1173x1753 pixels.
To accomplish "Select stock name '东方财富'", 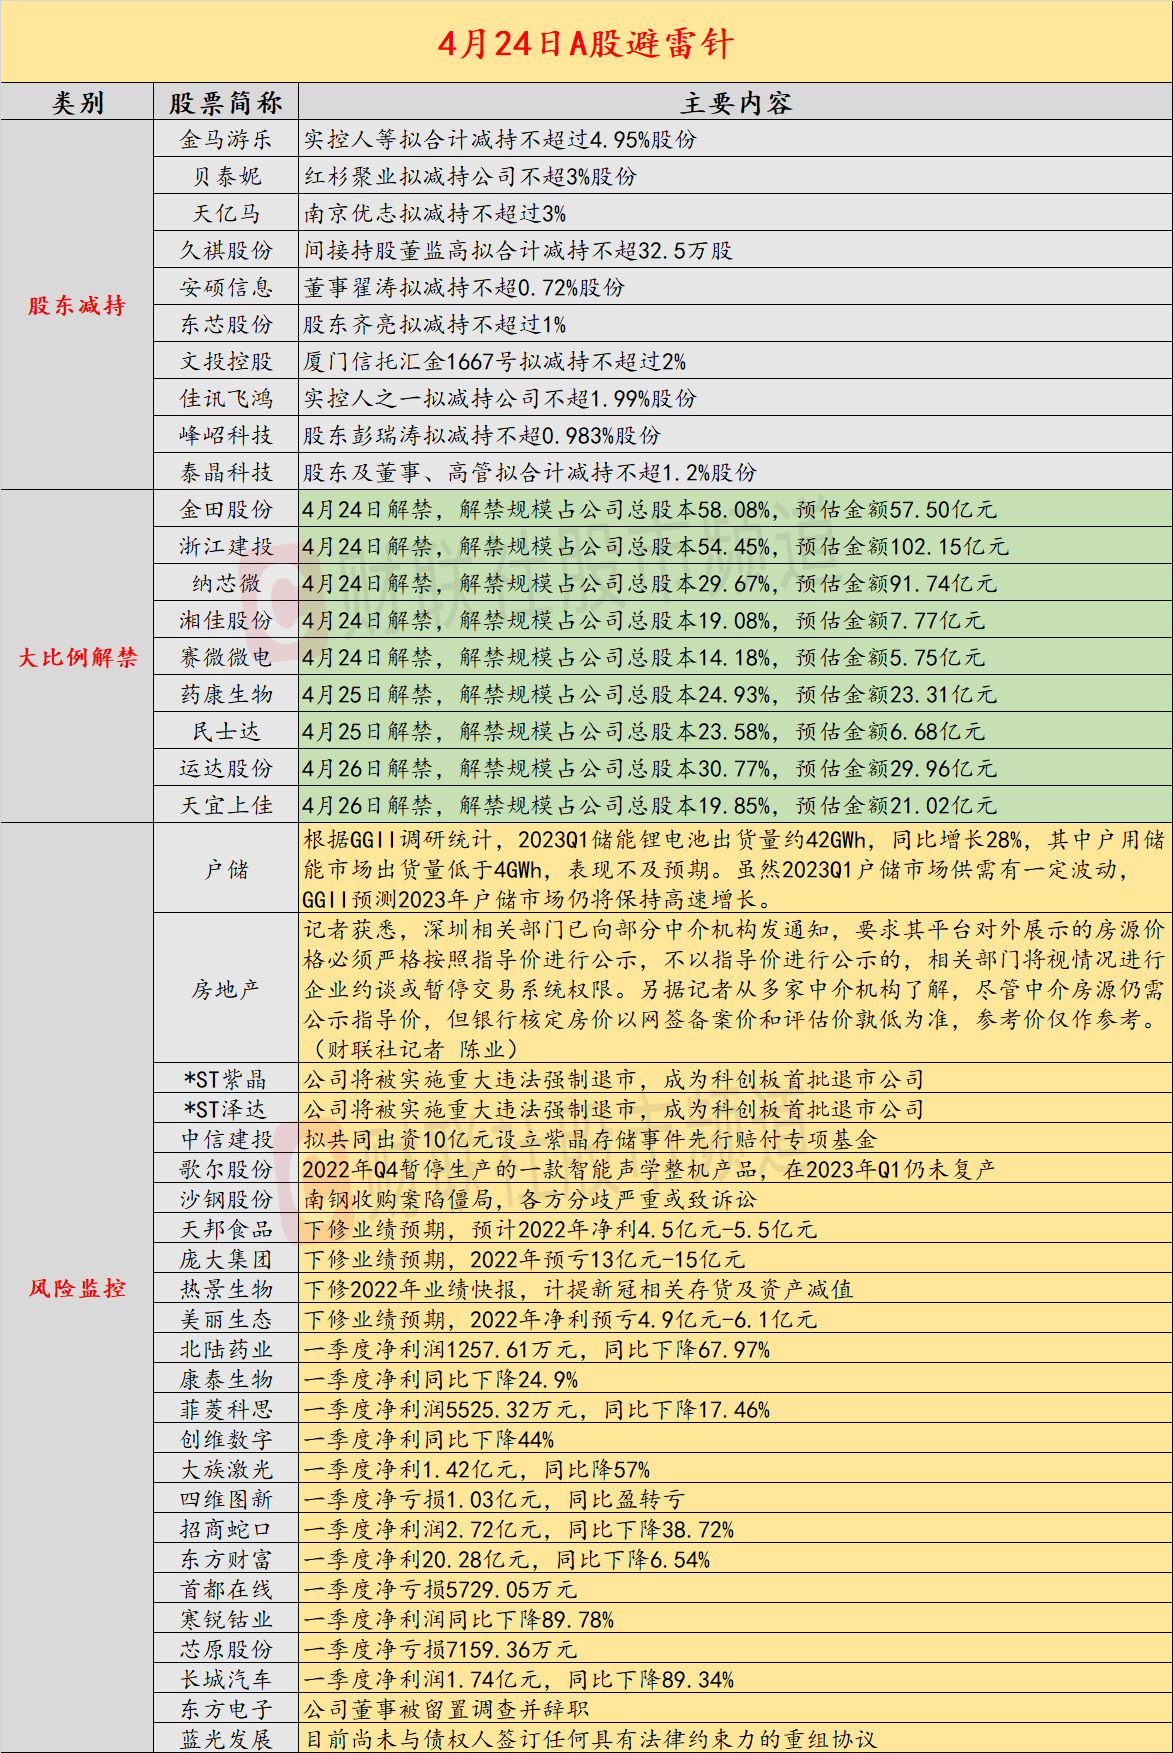I will (226, 1559).
